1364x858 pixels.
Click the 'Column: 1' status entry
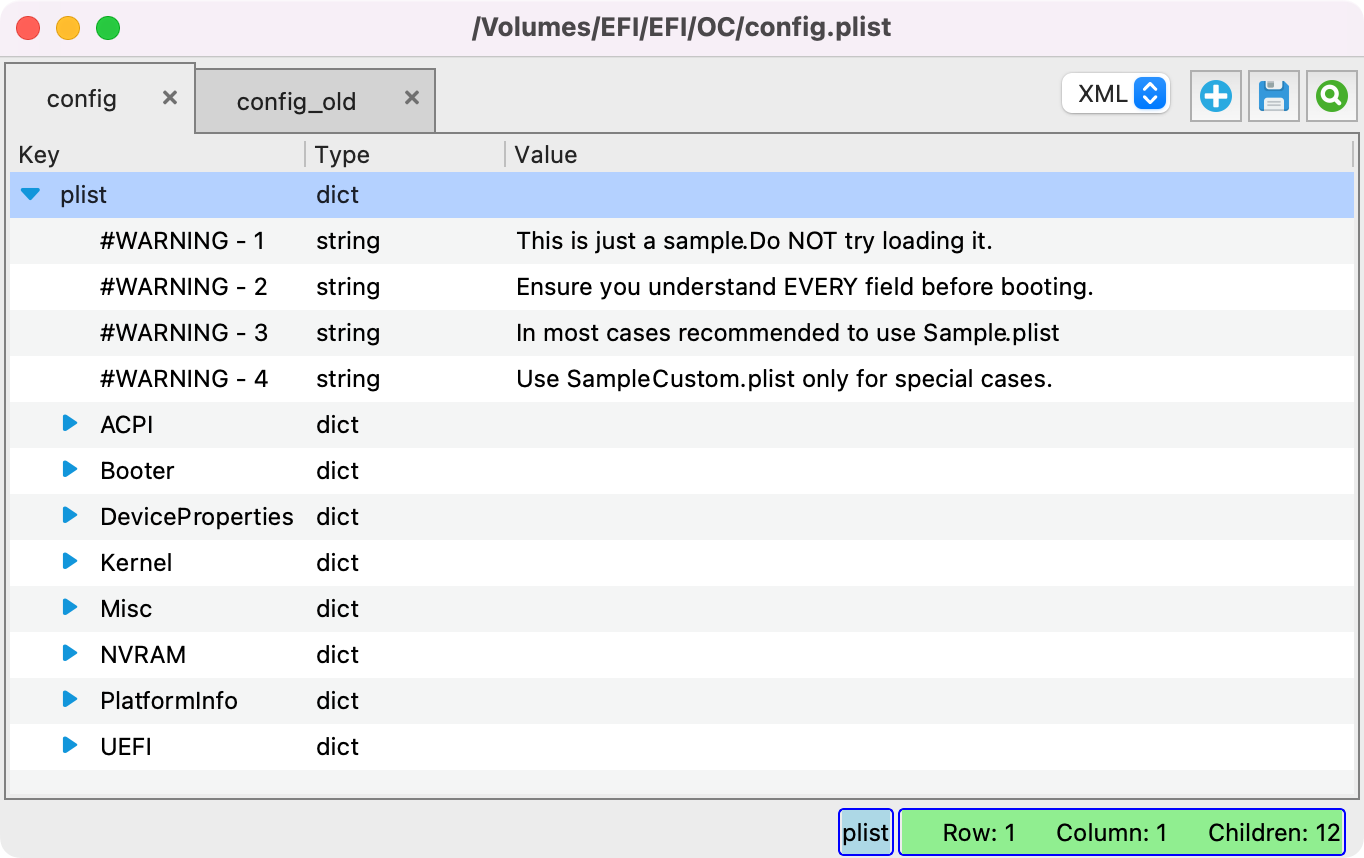(x=1112, y=833)
